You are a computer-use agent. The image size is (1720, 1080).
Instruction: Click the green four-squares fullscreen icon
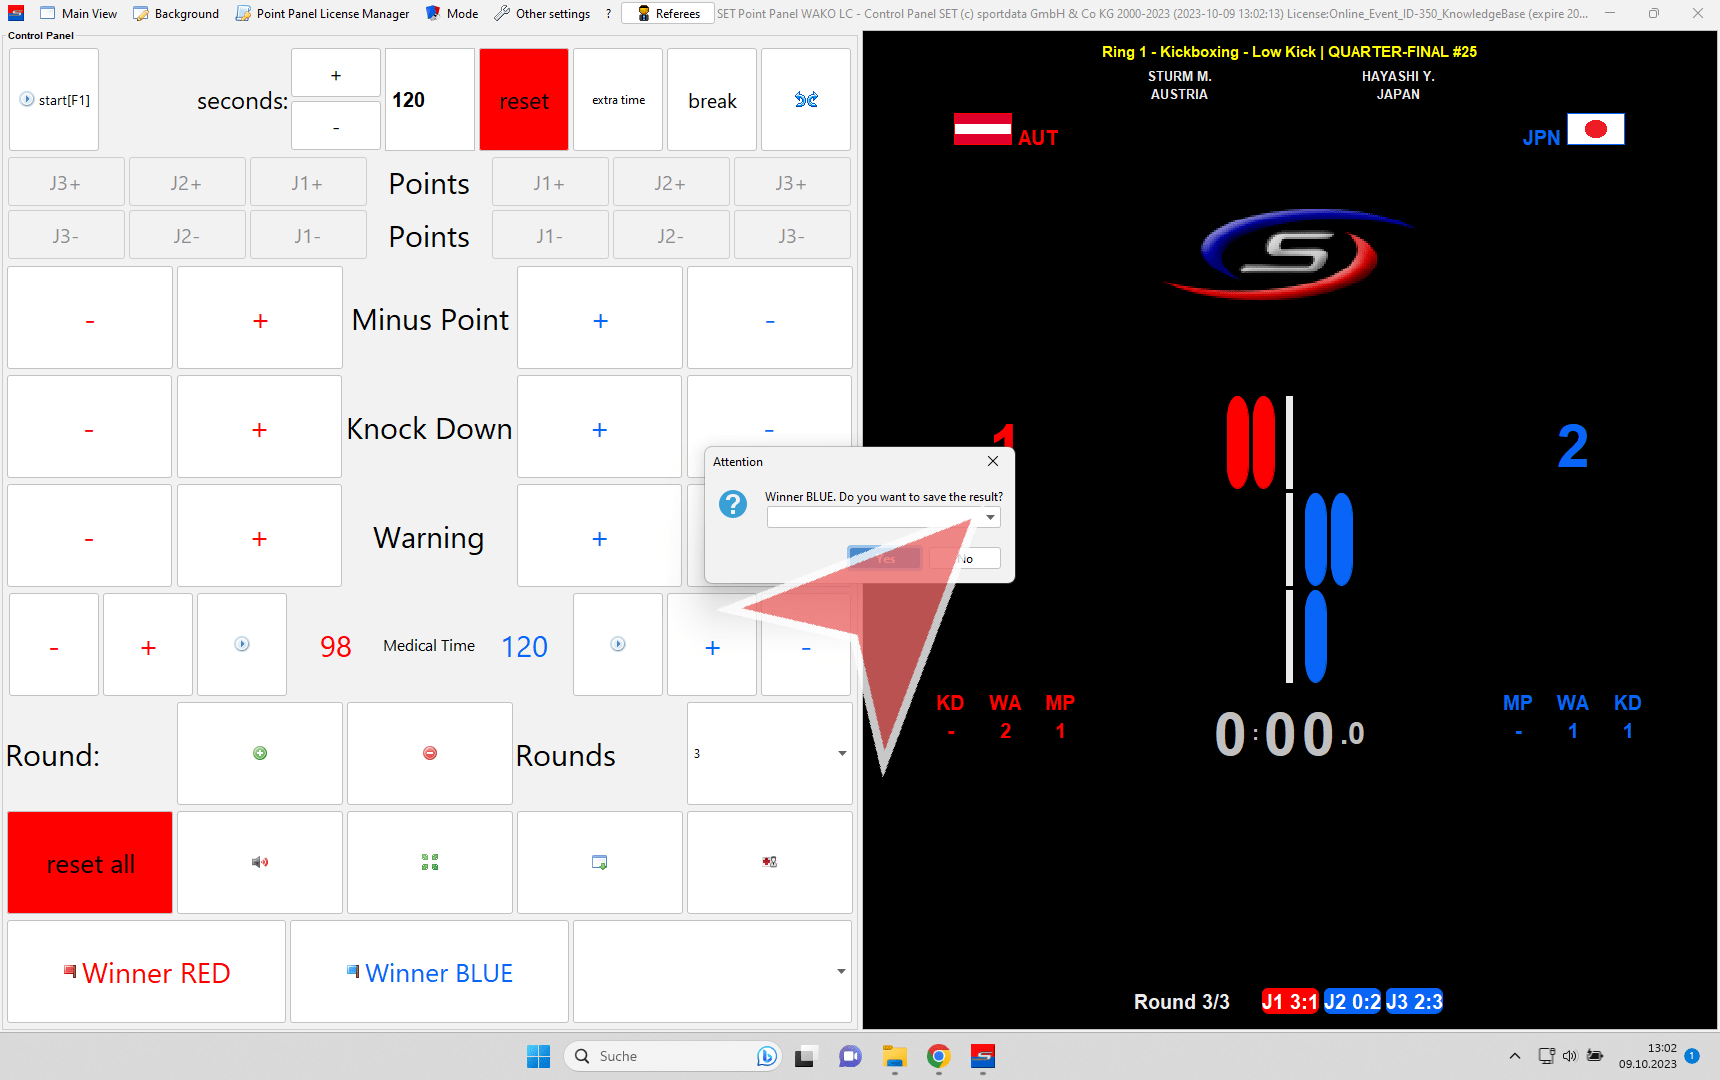[x=430, y=862]
